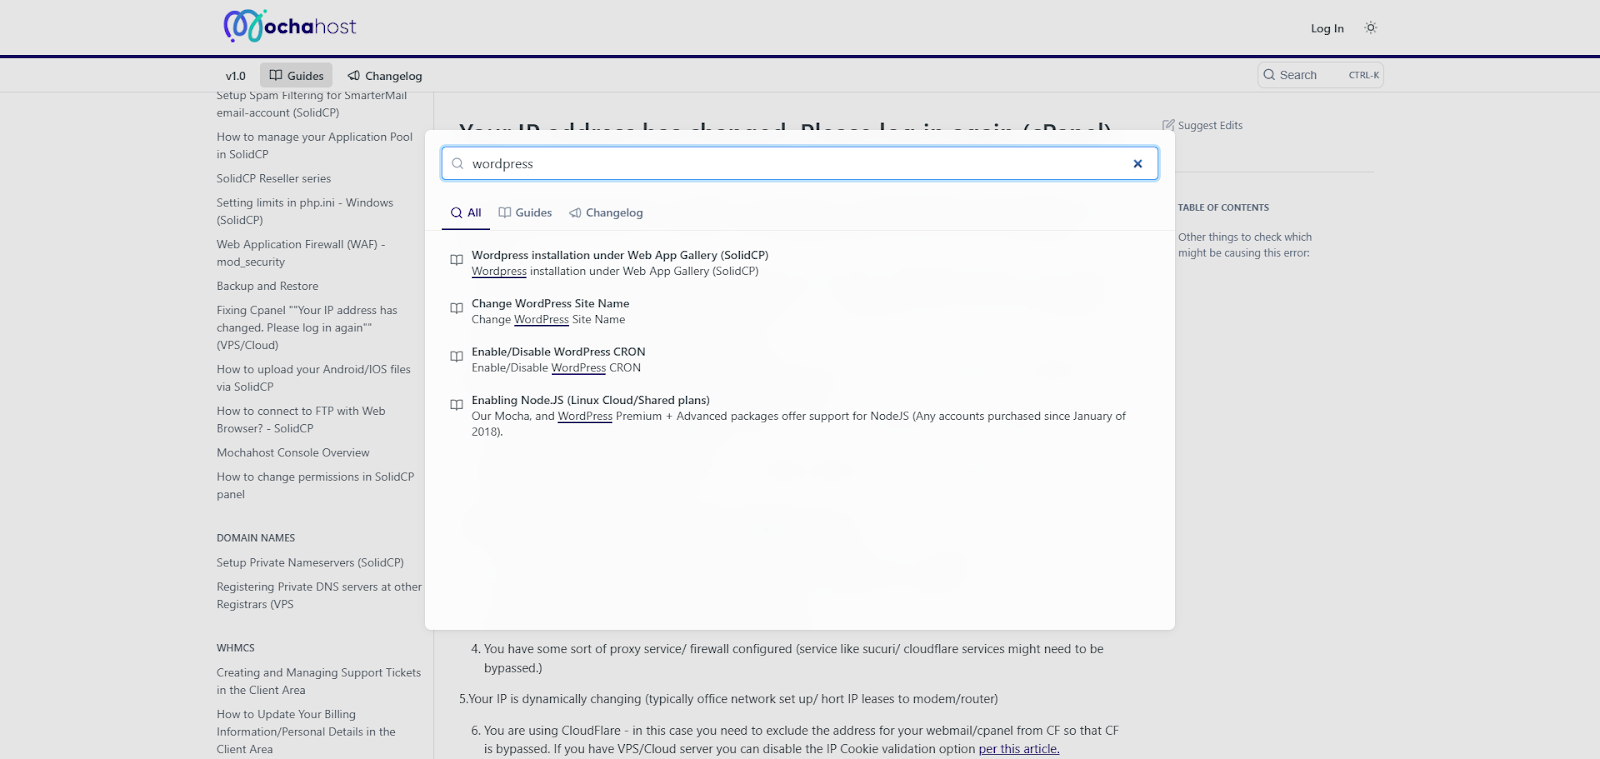The width and height of the screenshot is (1600, 759).
Task: Click the book icon beside Wordpress installation result
Action: [x=457, y=260]
